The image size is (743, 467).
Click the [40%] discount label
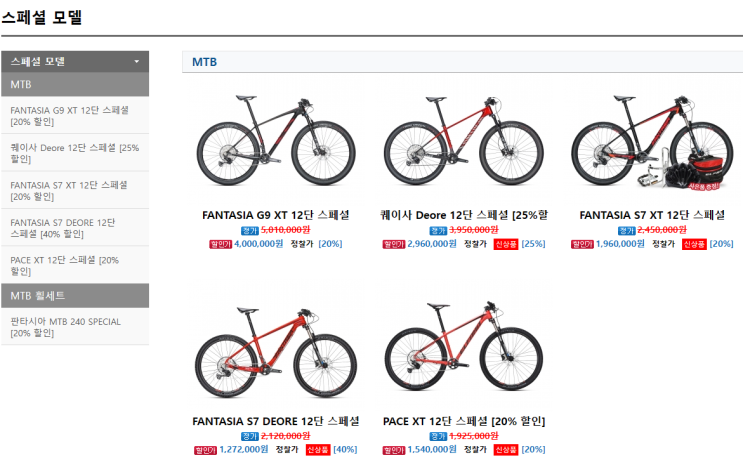coord(345,450)
